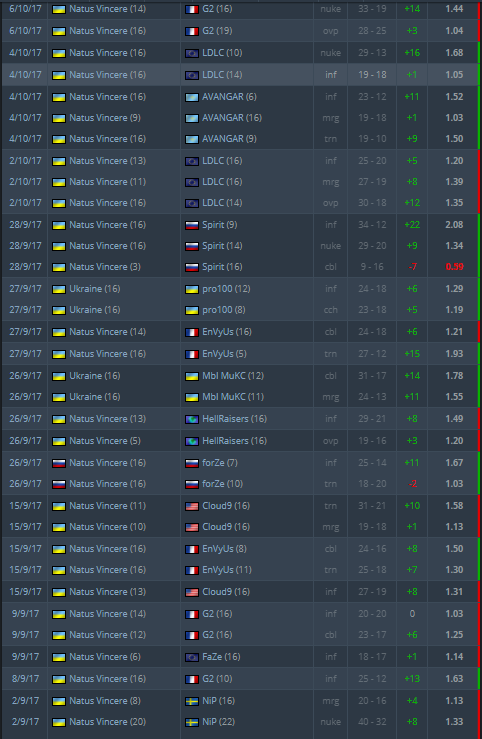Click the Ukrainian flag next to pro100 (8)
Screen dimensions: 482x739
(x=191, y=311)
